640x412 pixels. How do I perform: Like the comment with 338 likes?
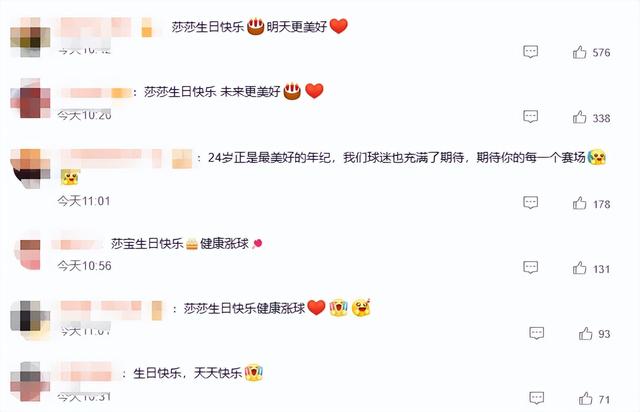pos(579,118)
